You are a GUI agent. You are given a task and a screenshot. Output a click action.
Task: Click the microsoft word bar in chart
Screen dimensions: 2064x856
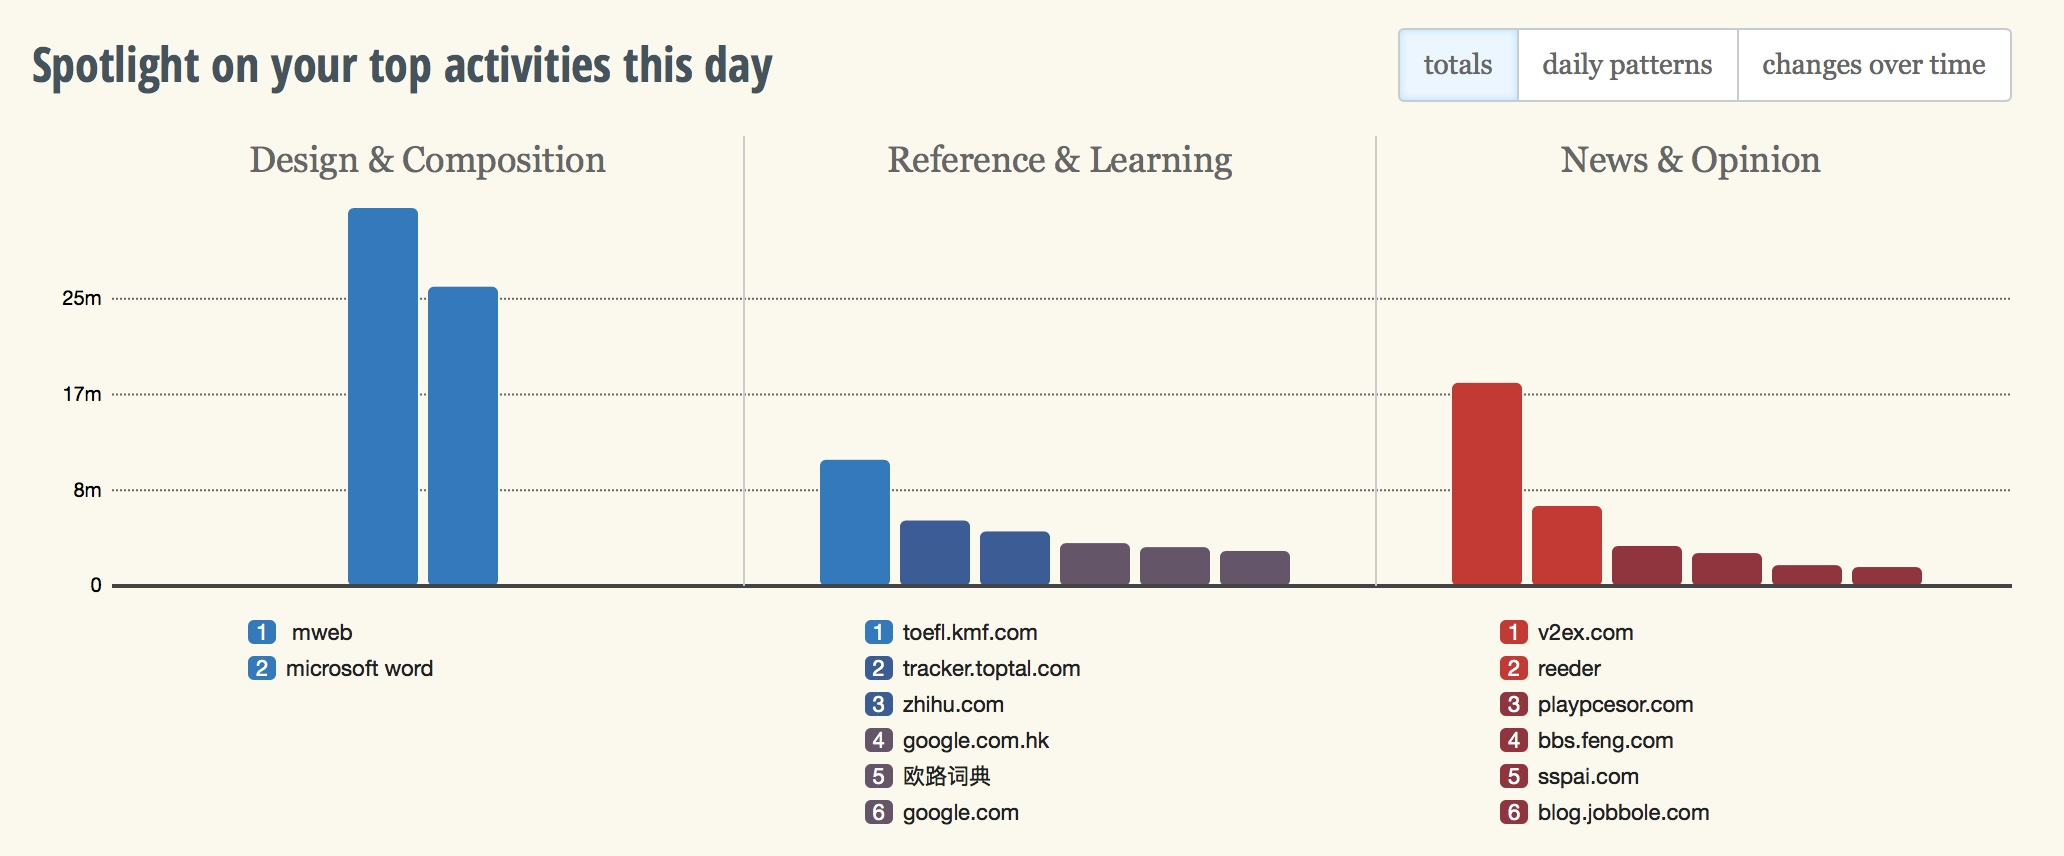coord(463,435)
